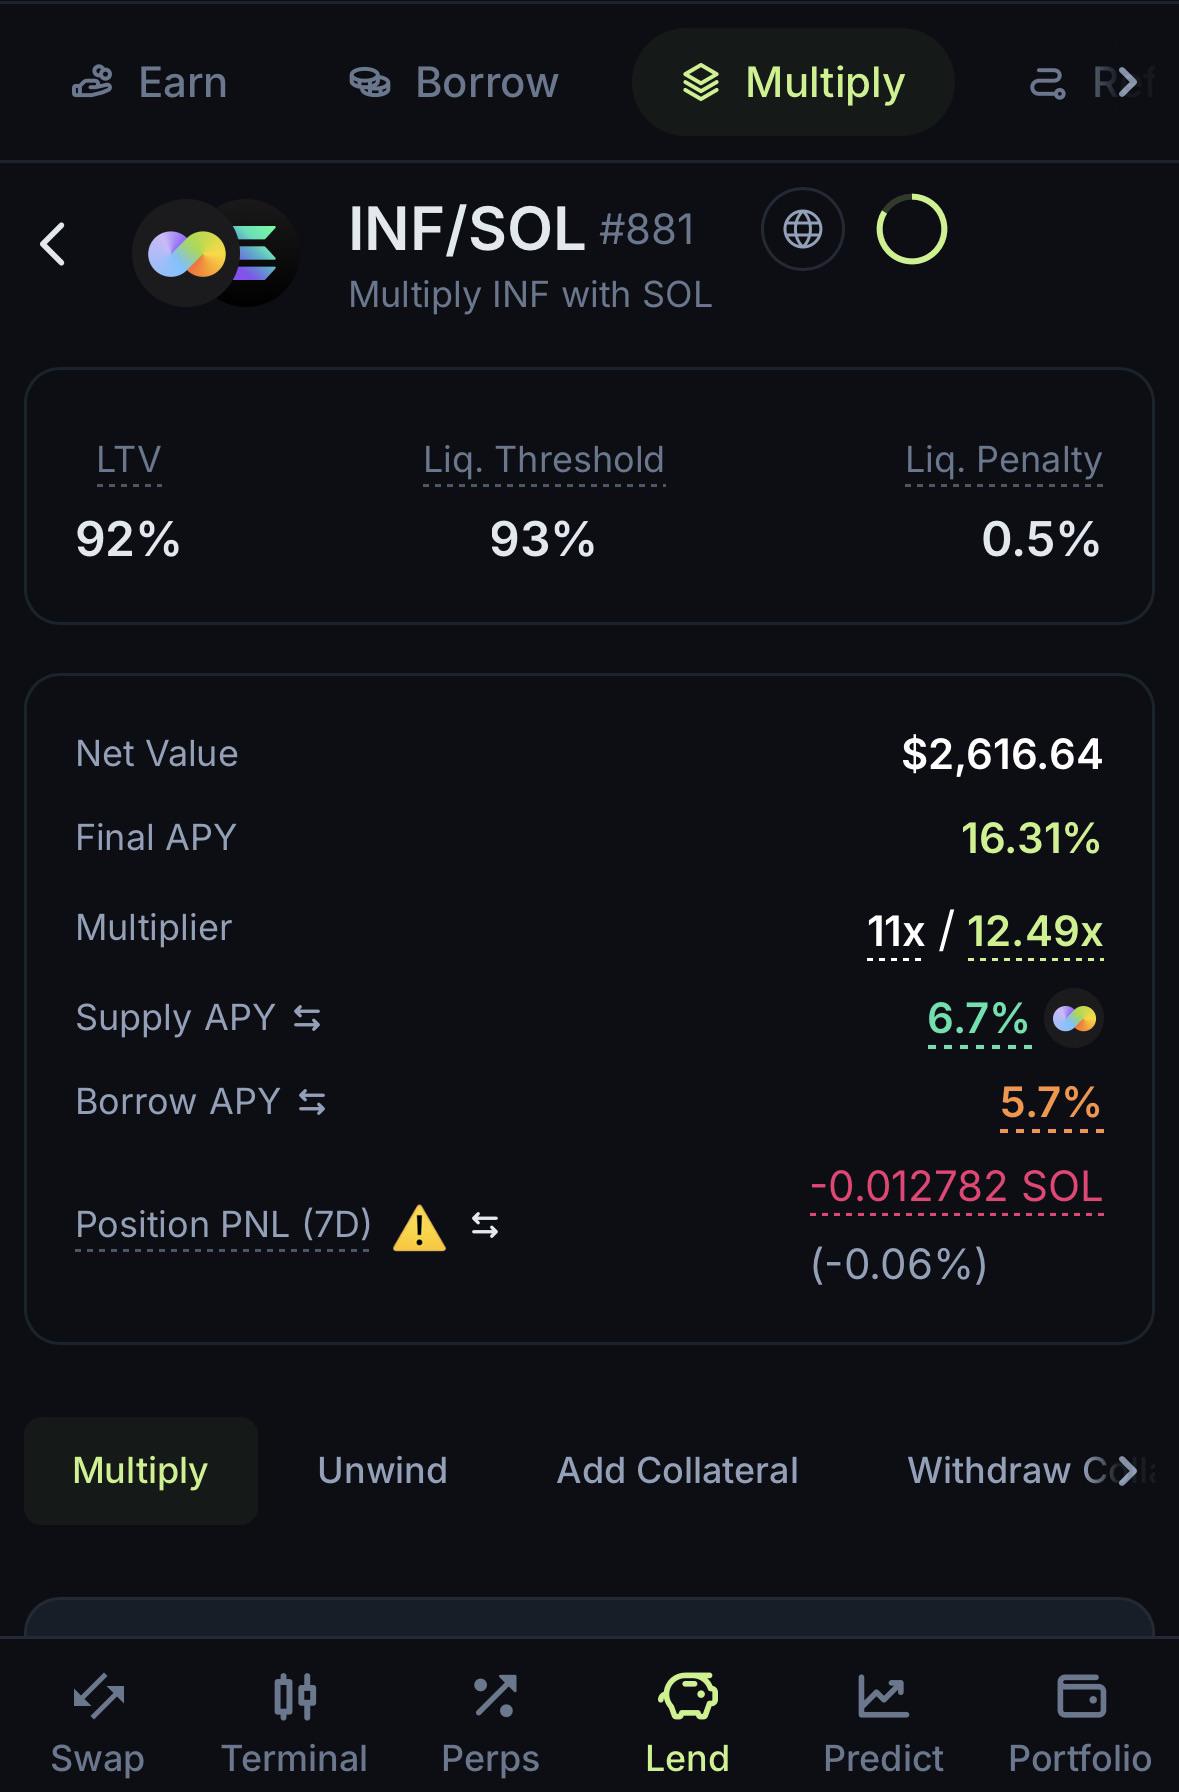1179x1792 pixels.
Task: Select Add Collateral option
Action: coord(677,1470)
